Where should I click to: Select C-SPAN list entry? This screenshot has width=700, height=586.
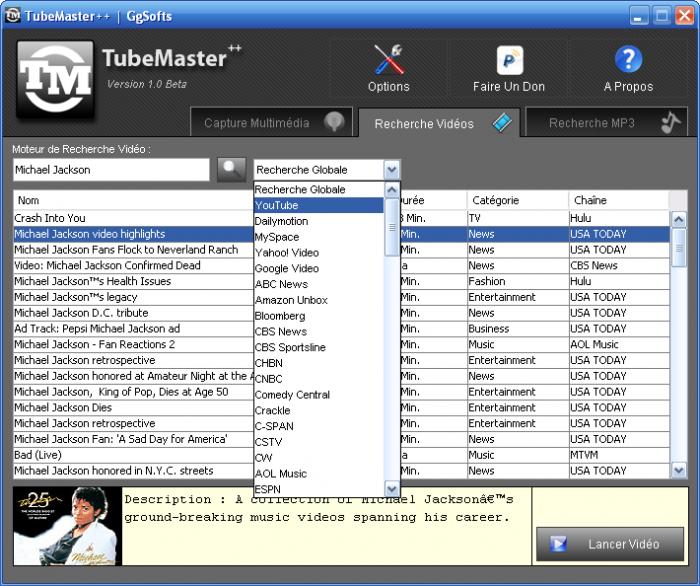[319, 426]
